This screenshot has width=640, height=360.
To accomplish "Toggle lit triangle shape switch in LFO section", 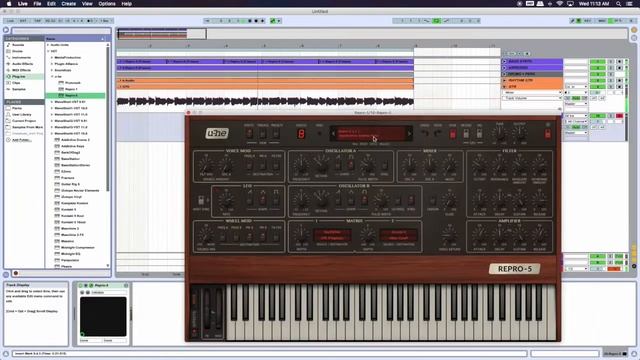I will 262,200.
